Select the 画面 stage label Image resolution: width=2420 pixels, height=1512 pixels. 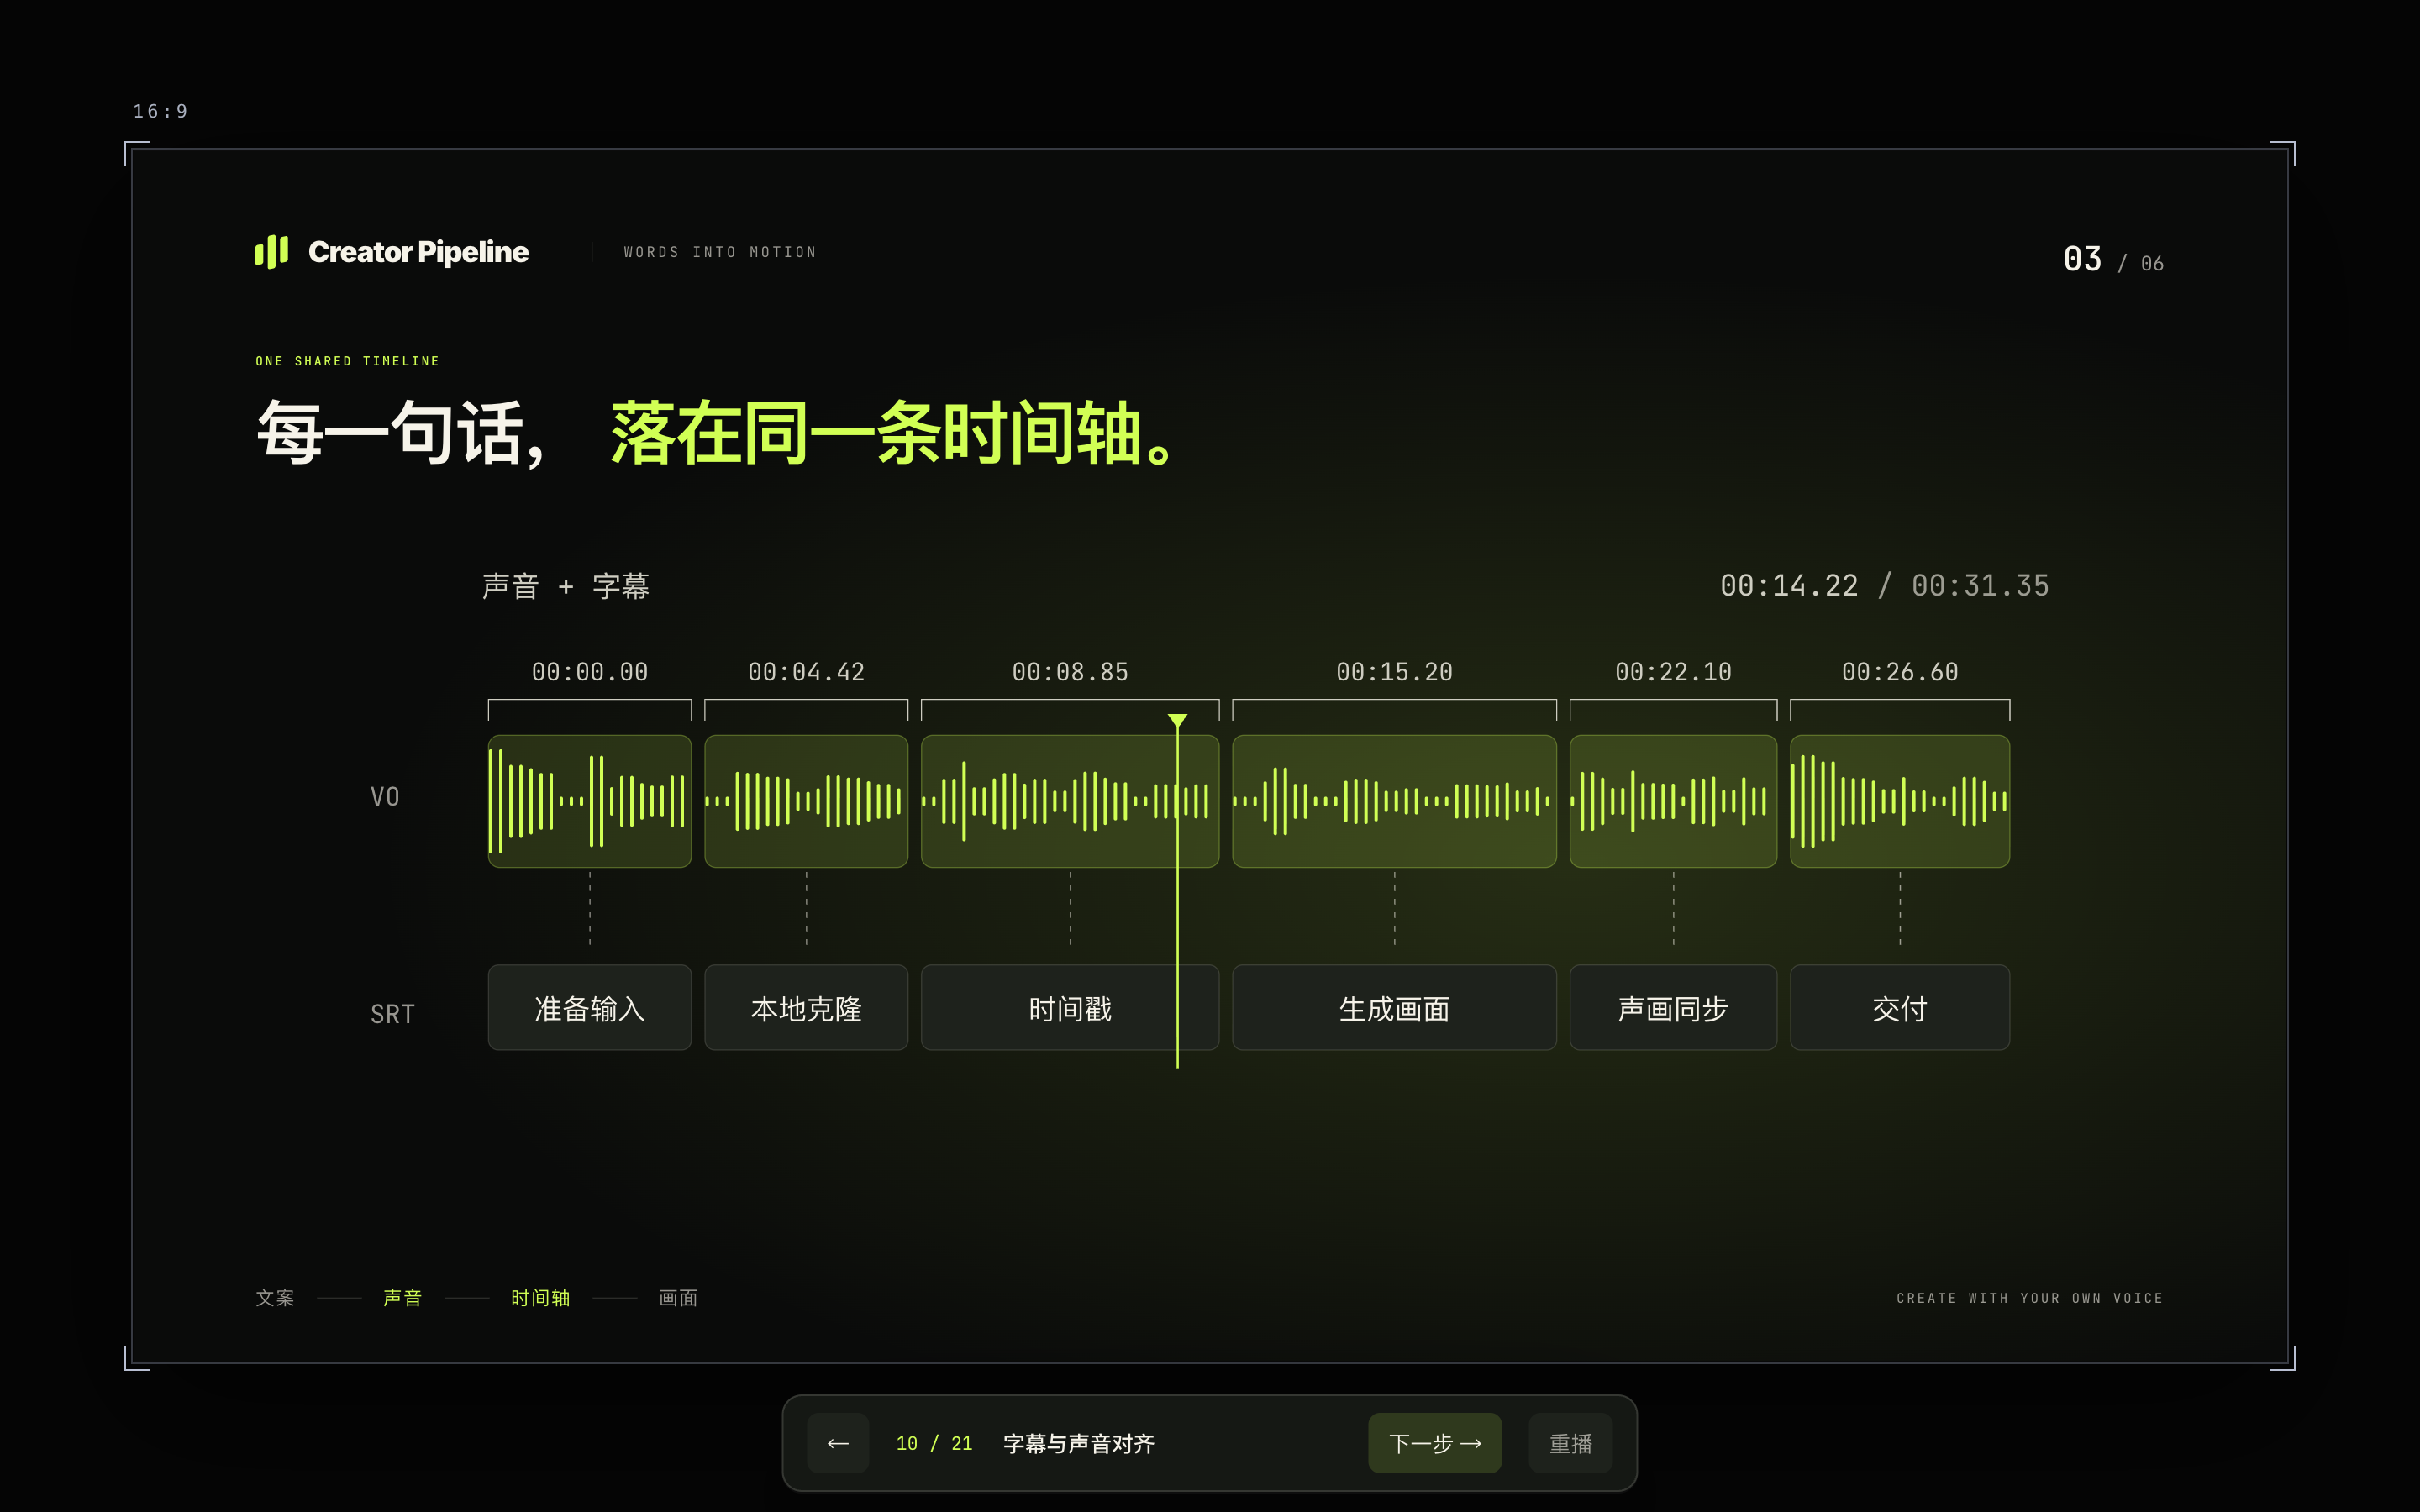click(678, 1298)
